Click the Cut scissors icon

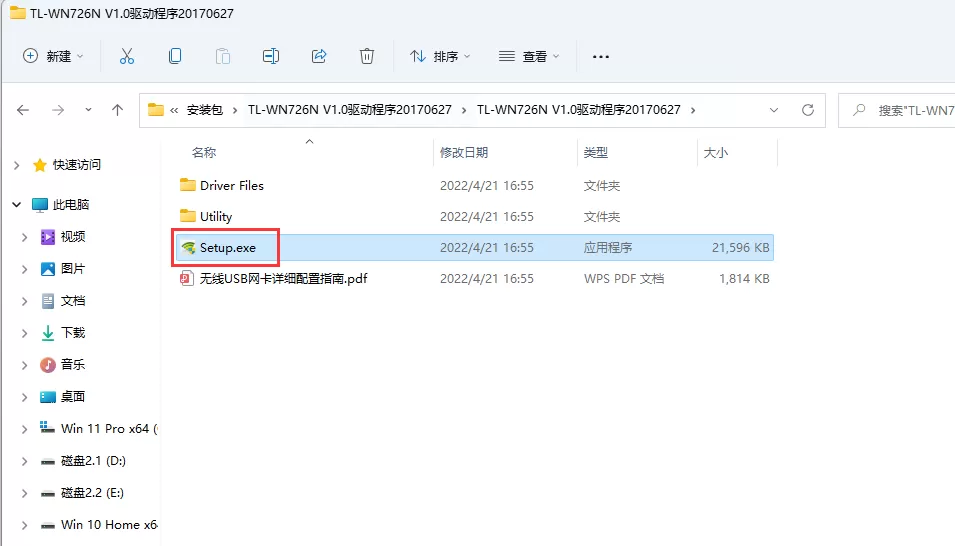(x=127, y=56)
